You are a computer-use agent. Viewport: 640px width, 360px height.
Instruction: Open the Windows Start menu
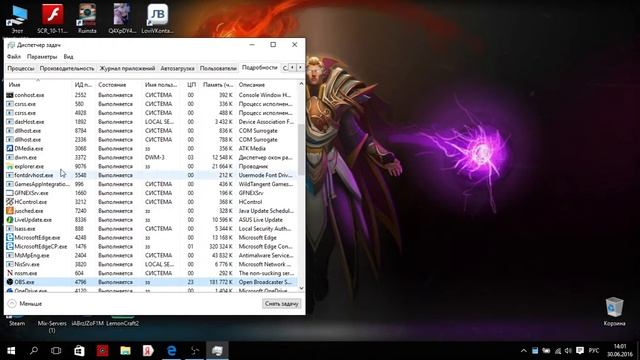[x=11, y=351]
